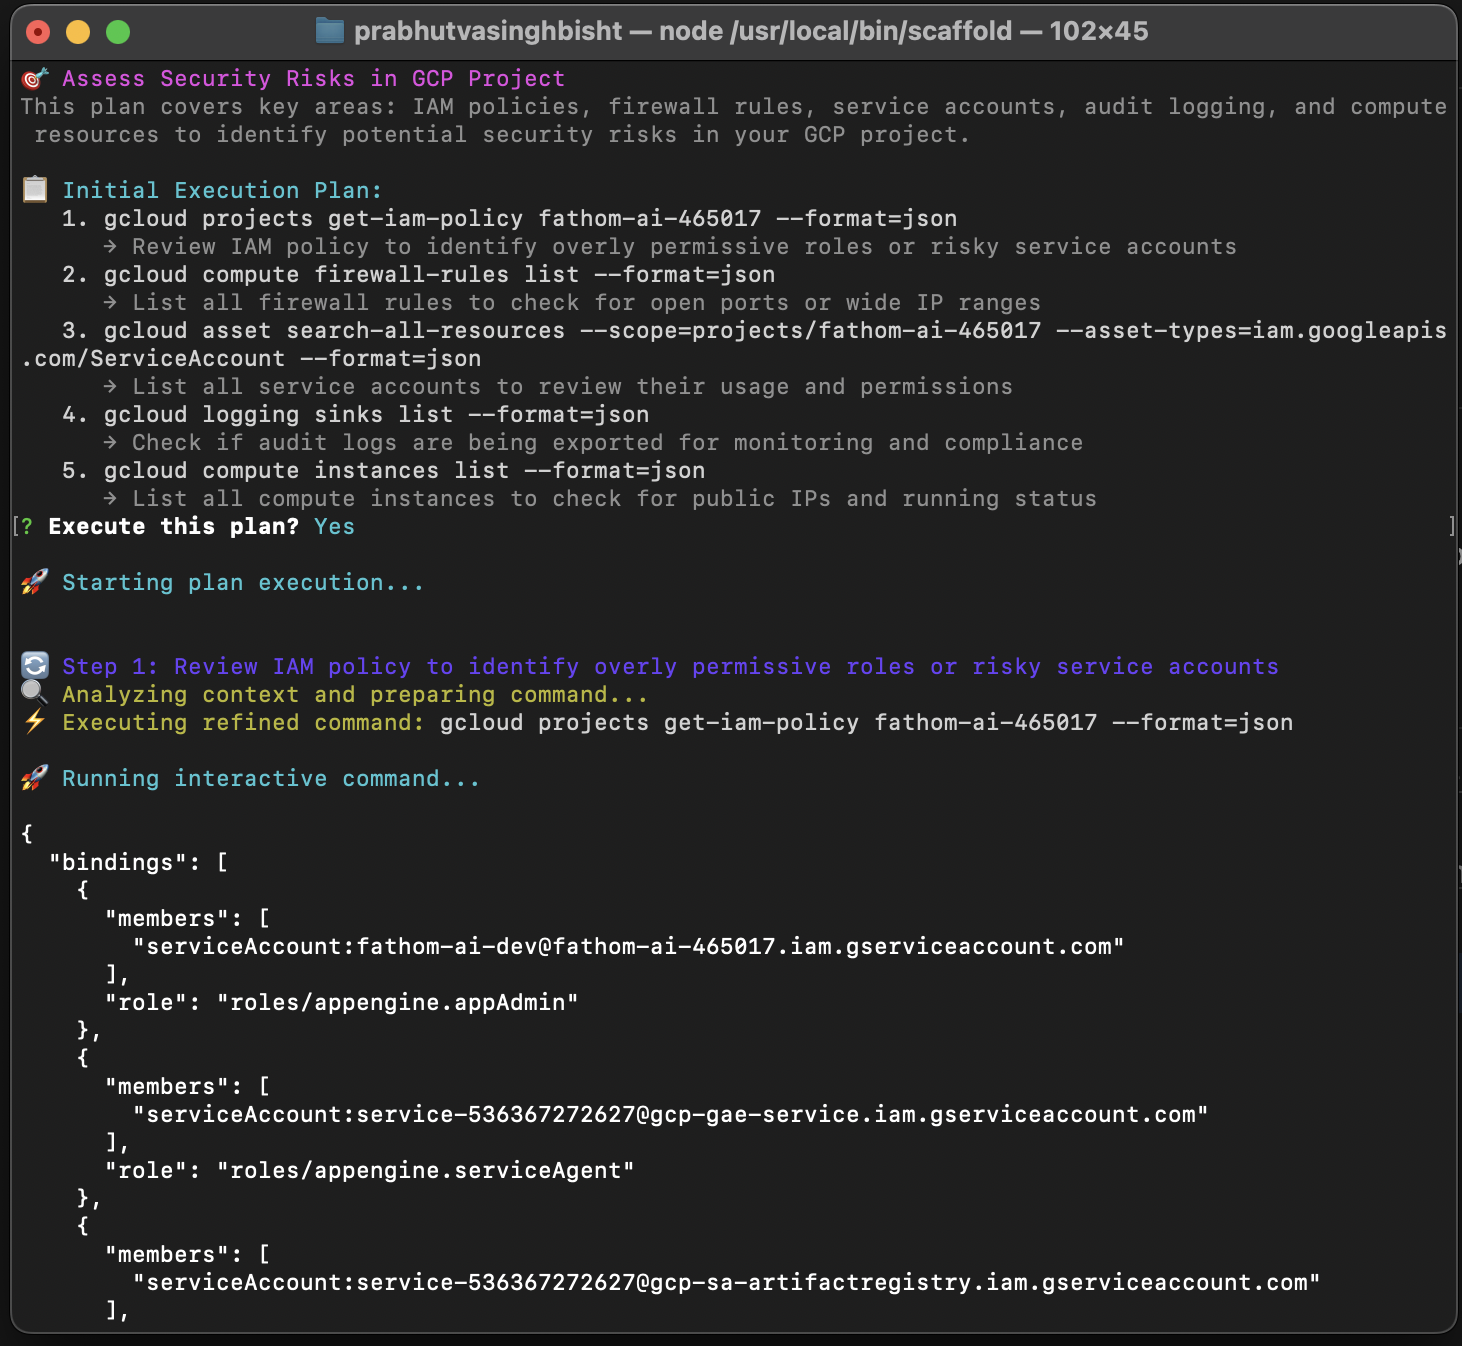Viewport: 1462px width, 1346px height.
Task: Click the clipboard icon beside Initial Execution Plan
Action: tap(35, 189)
